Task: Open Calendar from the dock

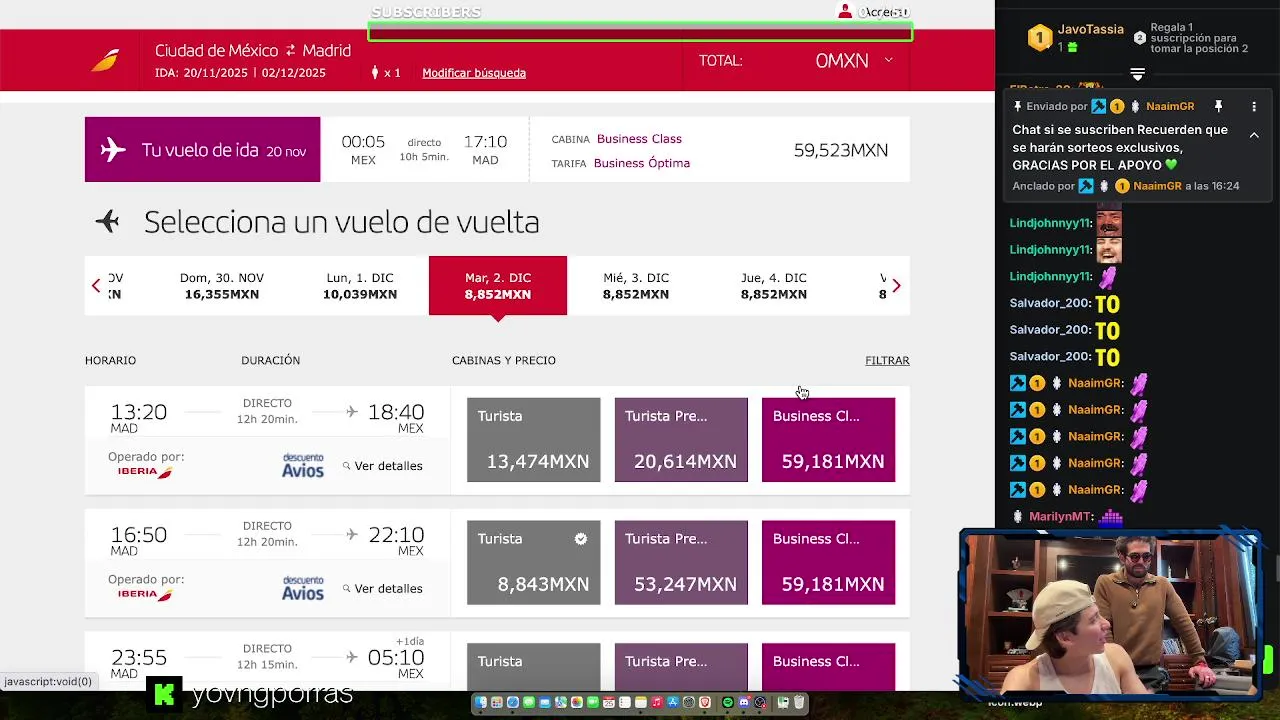Action: pos(609,702)
